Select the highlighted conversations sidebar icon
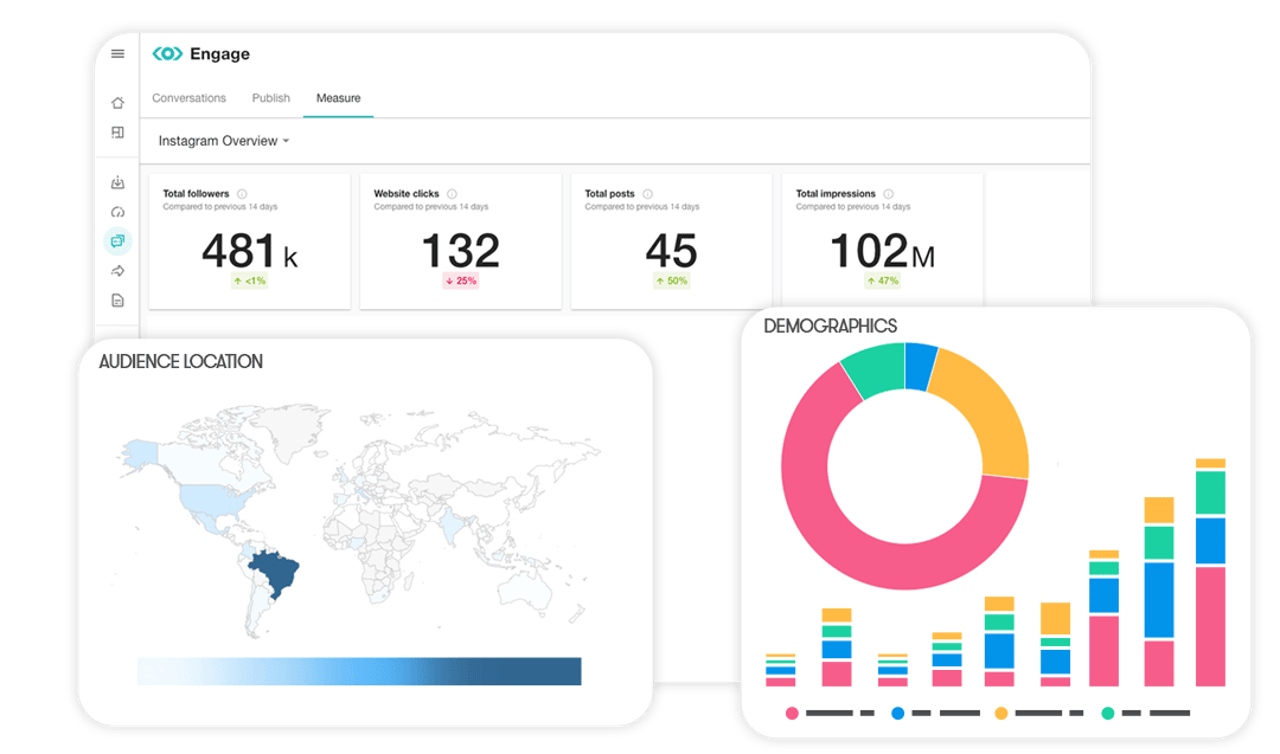 point(118,241)
